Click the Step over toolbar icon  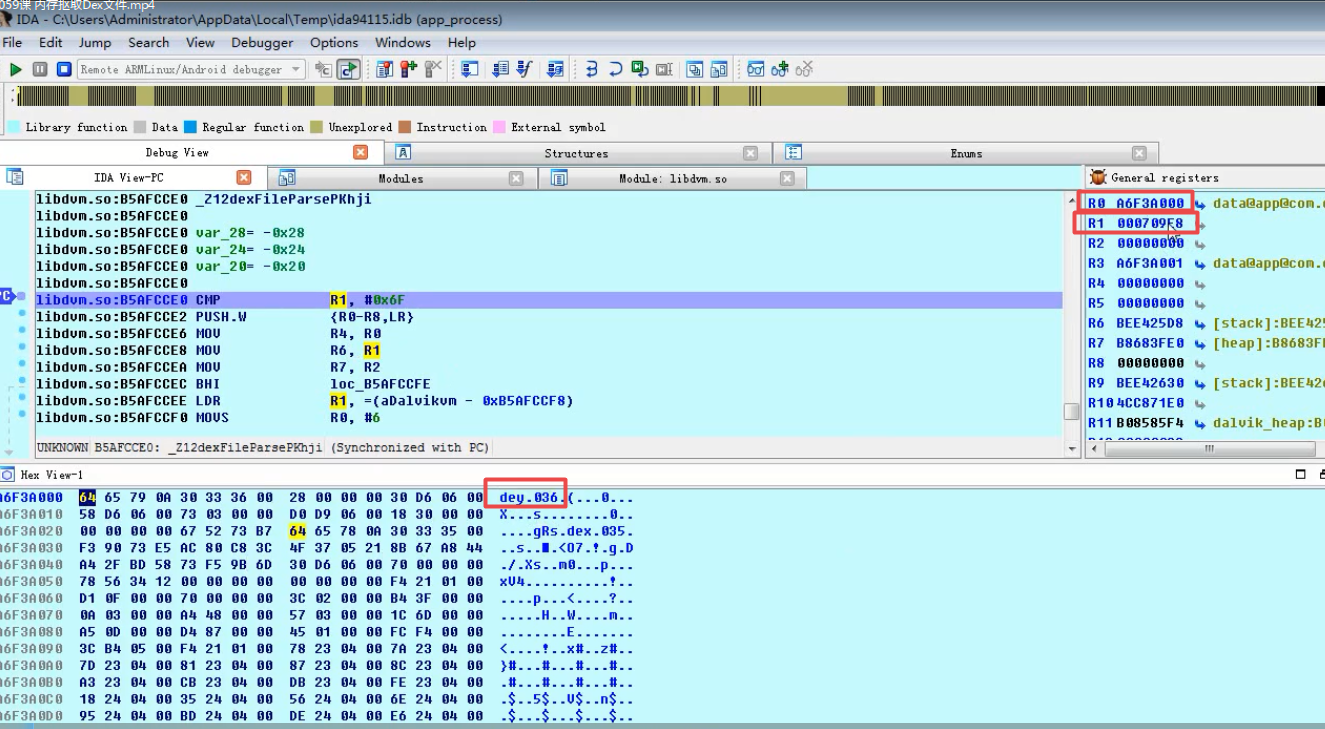click(616, 69)
